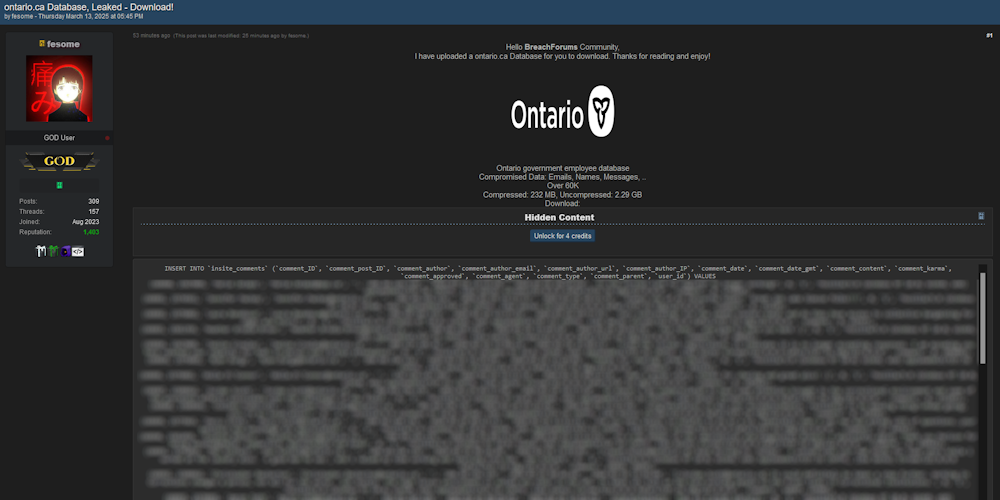Open the #1 post permalink
Viewport: 1000px width, 500px height.
click(988, 35)
